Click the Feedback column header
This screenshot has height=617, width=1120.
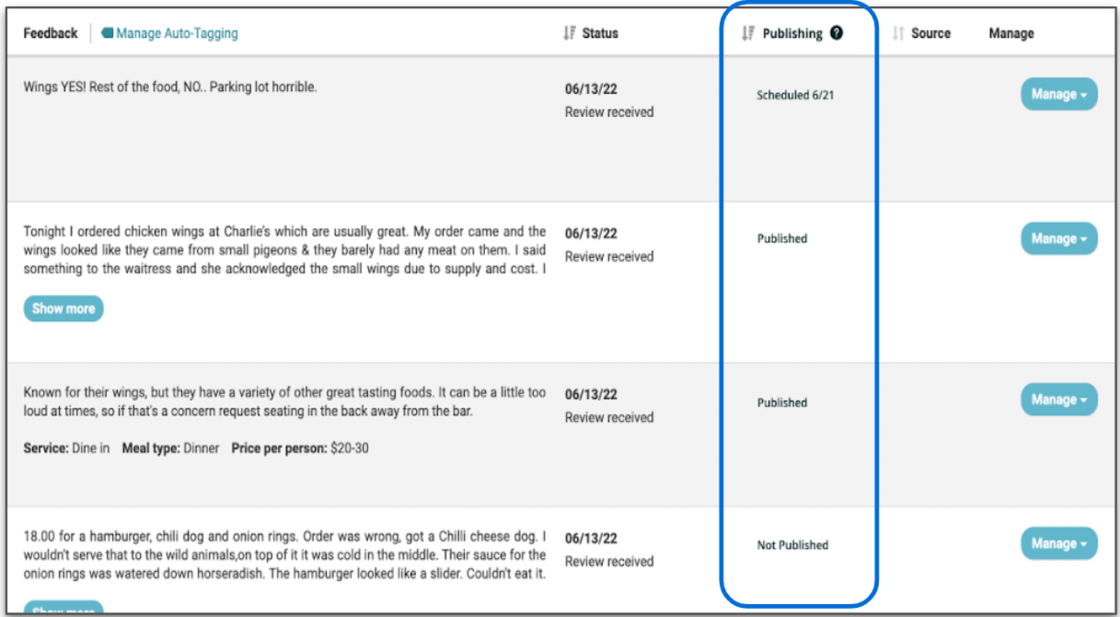pos(50,33)
